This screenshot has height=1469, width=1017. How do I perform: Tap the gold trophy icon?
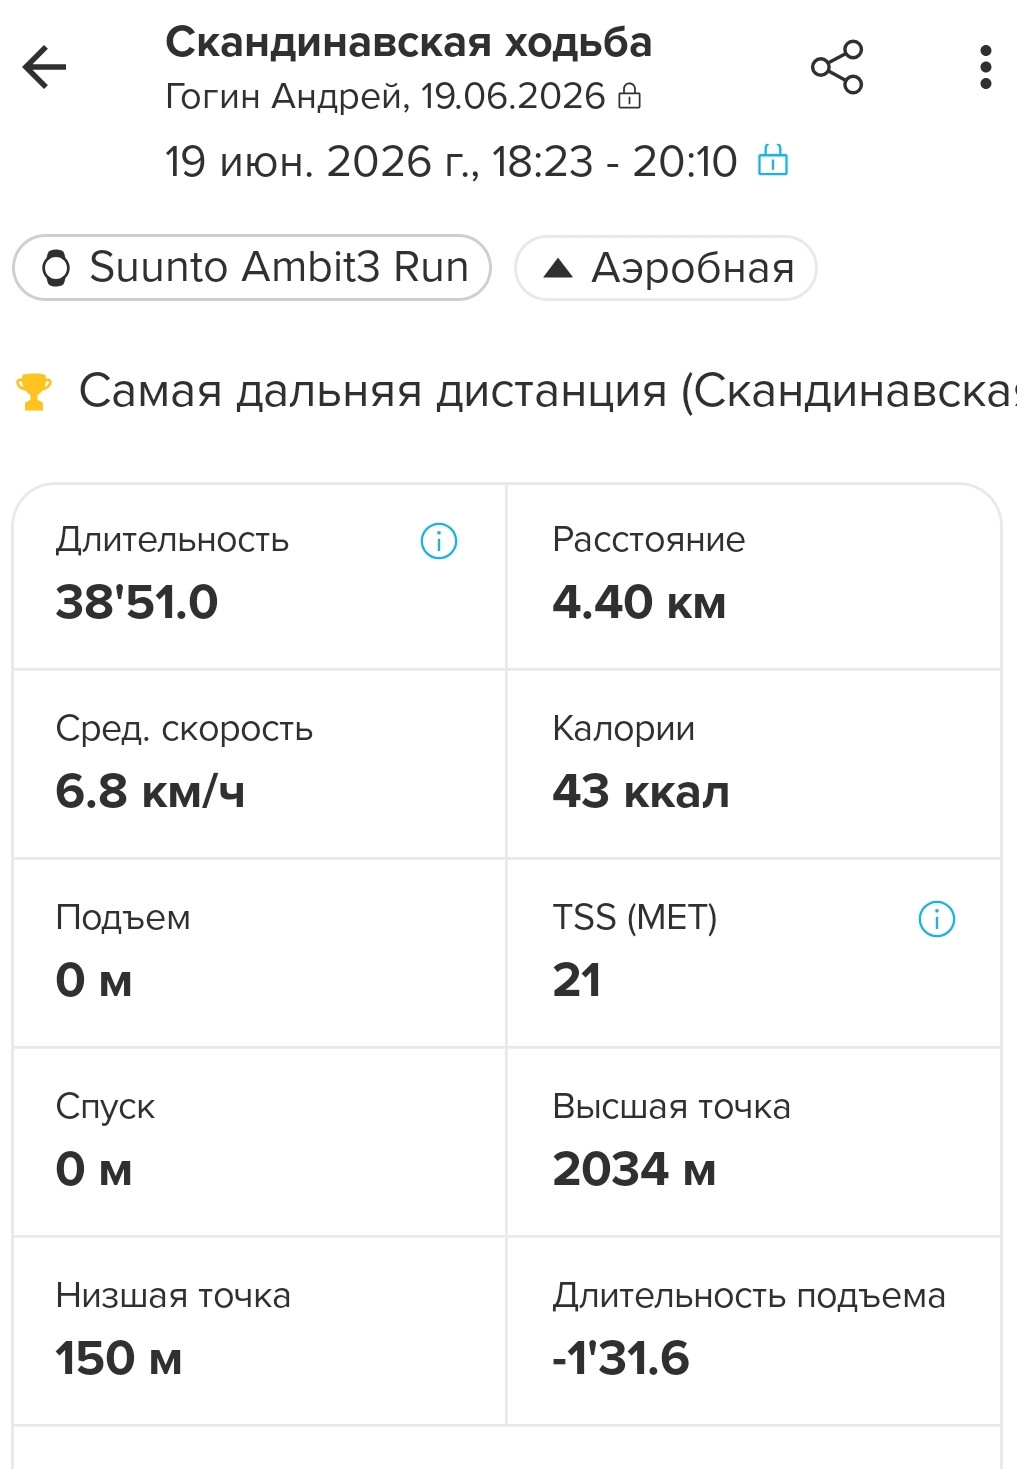point(33,392)
